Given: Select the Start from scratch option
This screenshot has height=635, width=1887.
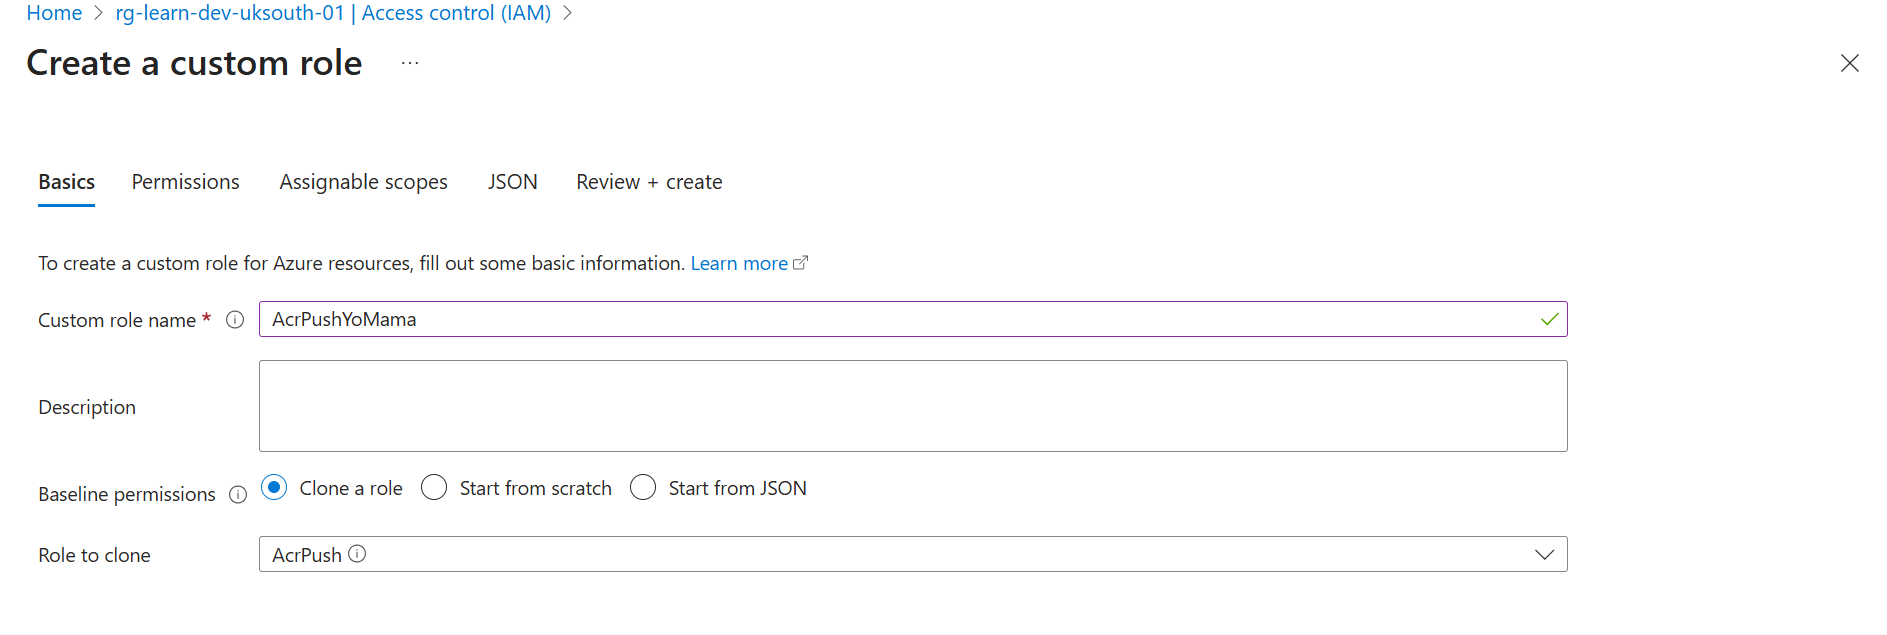Looking at the screenshot, I should pyautogui.click(x=434, y=488).
